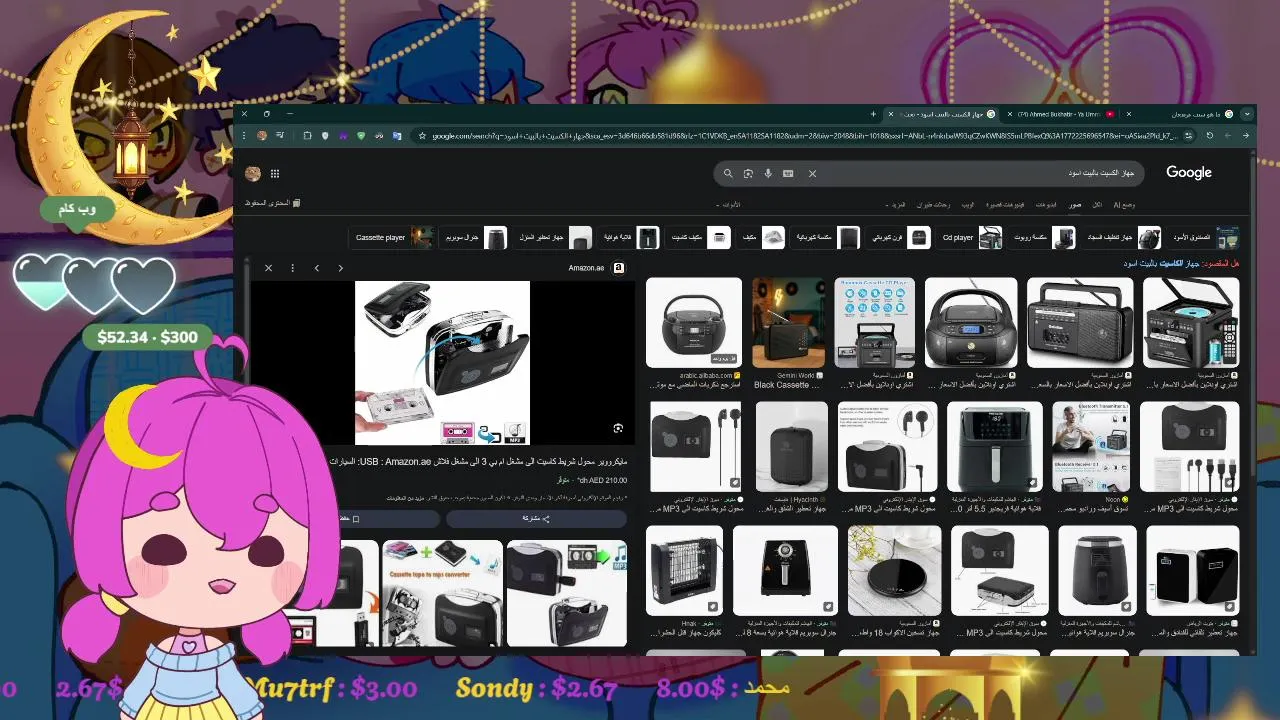Image resolution: width=1280 pixels, height=720 pixels.
Task: Click the Google logo
Action: [1188, 172]
